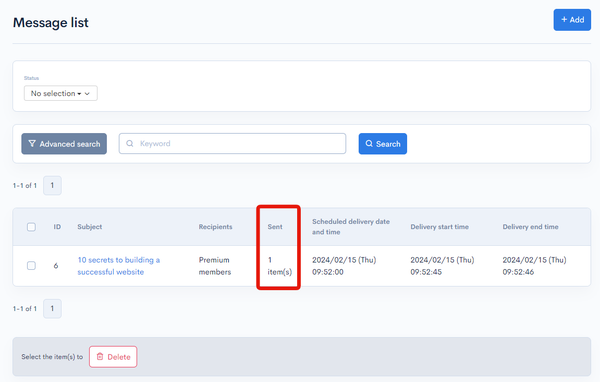Image resolution: width=600 pixels, height=382 pixels.
Task: Tick the select-all checkbox in table header
Action: 31,227
